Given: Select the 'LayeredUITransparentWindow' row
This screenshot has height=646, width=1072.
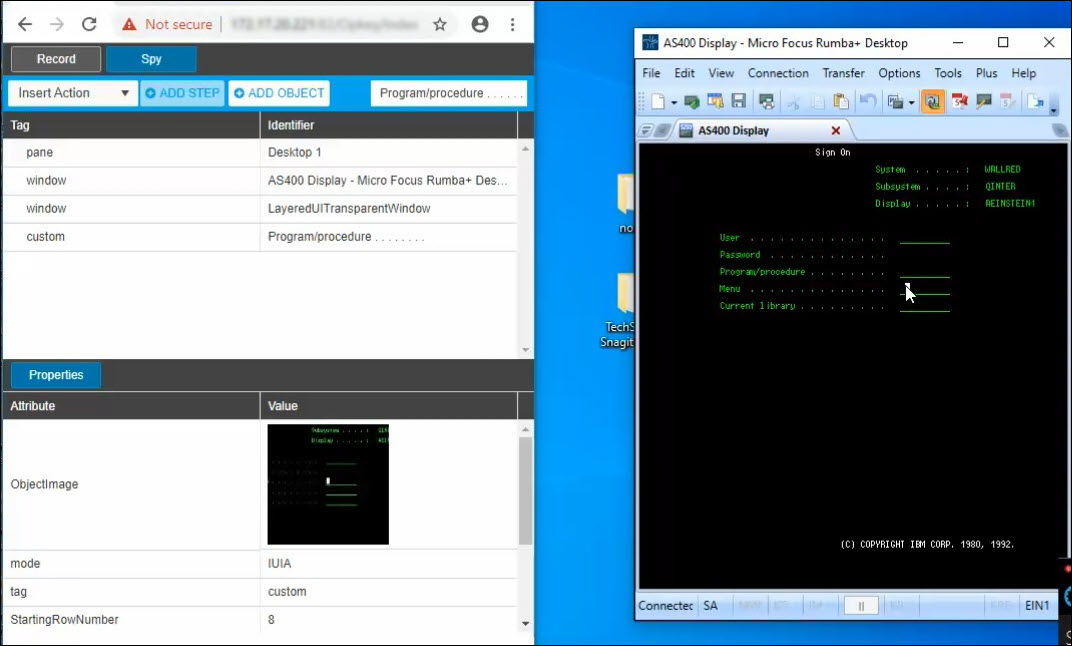Looking at the screenshot, I should point(260,208).
